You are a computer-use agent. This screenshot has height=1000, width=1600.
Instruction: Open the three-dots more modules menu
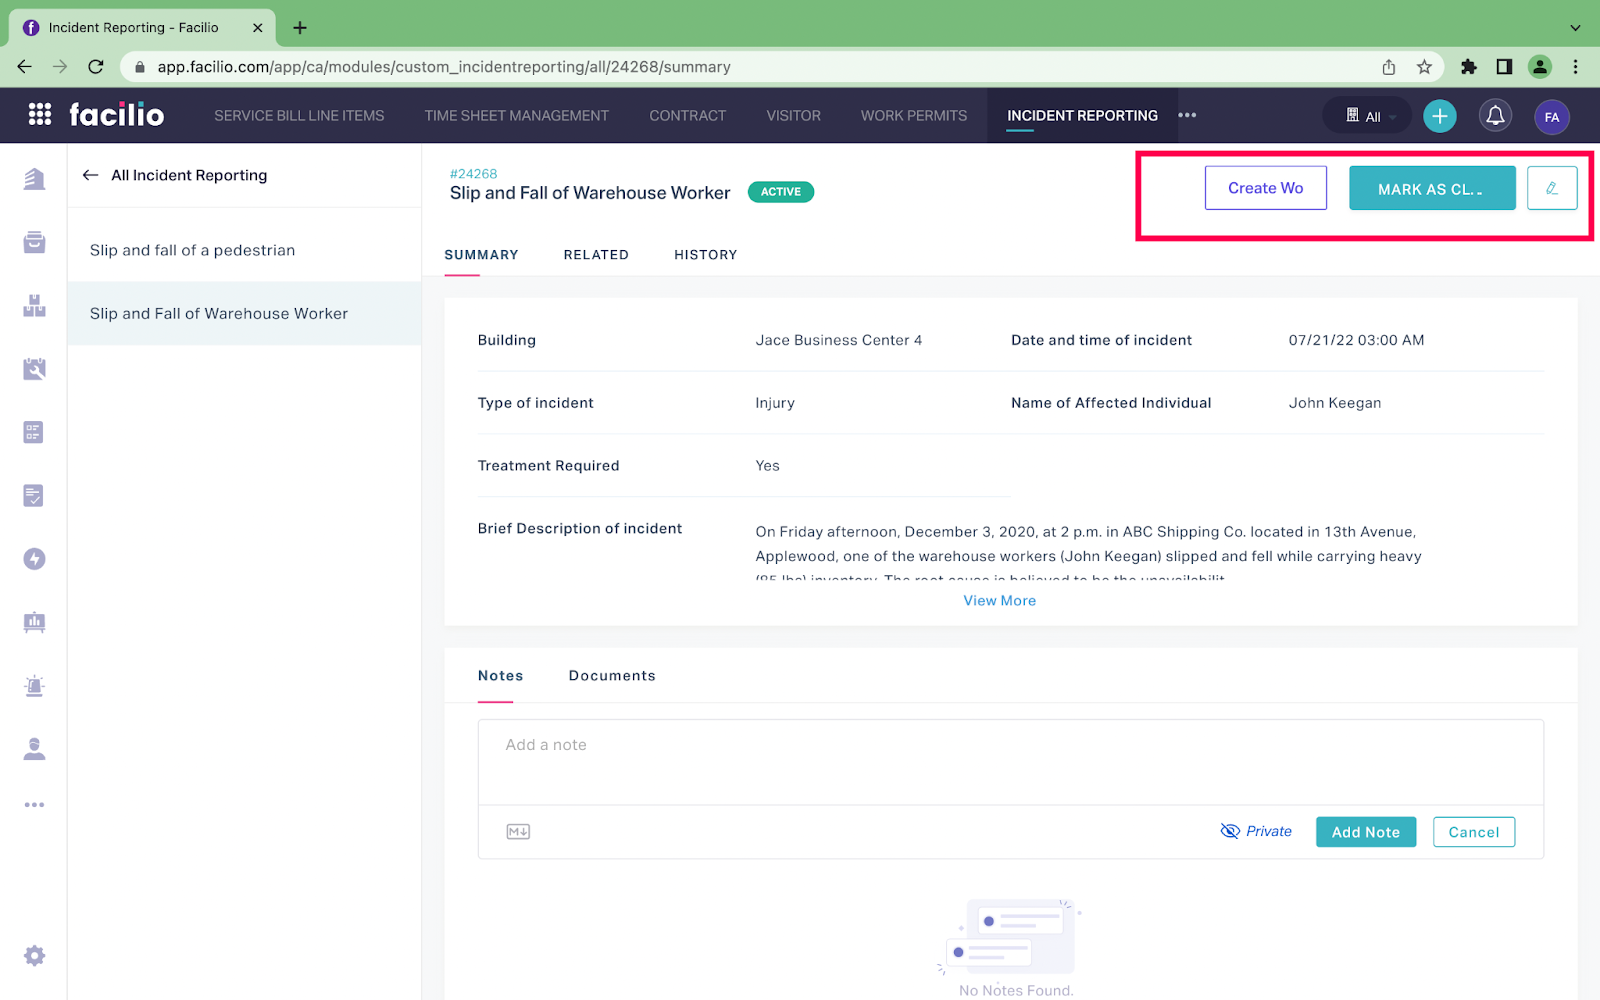click(x=1187, y=115)
